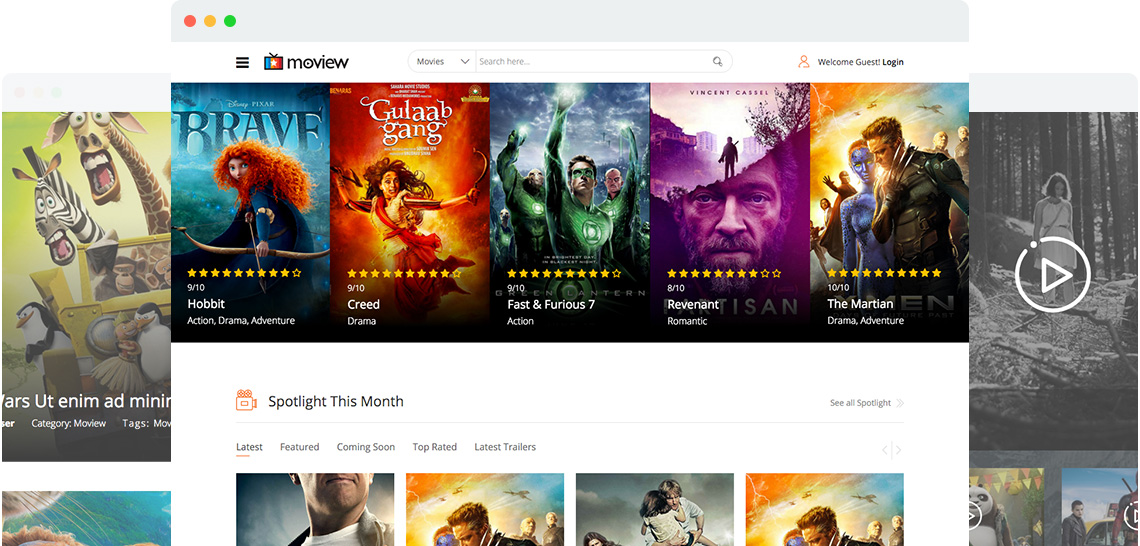Click the Spotlight film camera icon
Image resolution: width=1140 pixels, height=546 pixels.
[x=246, y=401]
